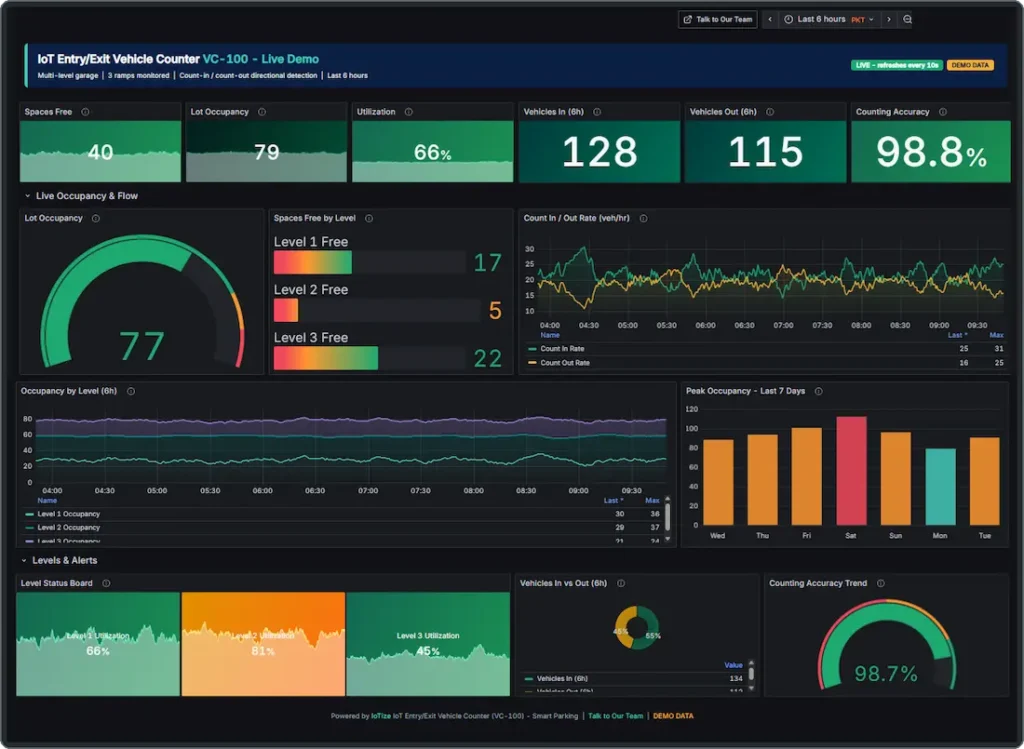The width and height of the screenshot is (1024, 749).
Task: Show Counting Accuracy panel description icon
Action: [x=943, y=112]
